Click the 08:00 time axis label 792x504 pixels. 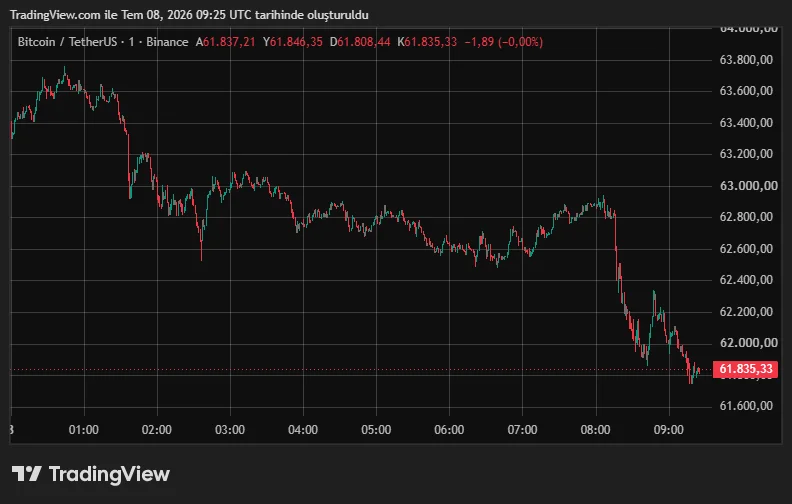pos(596,430)
